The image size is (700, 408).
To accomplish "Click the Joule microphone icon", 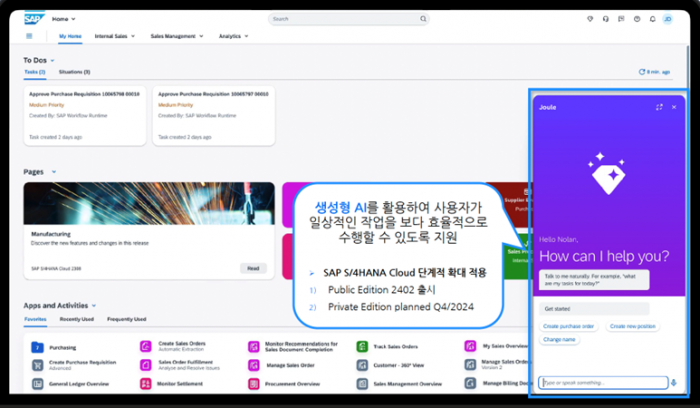I will pyautogui.click(x=674, y=383).
